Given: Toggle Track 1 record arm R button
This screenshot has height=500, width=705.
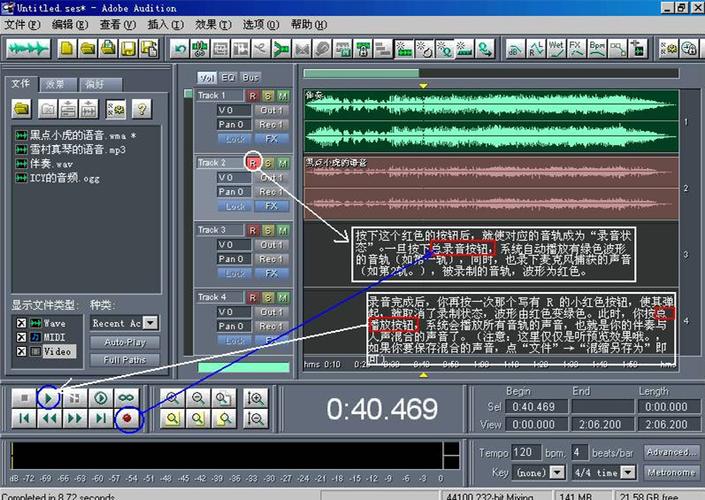Looking at the screenshot, I should [x=252, y=96].
